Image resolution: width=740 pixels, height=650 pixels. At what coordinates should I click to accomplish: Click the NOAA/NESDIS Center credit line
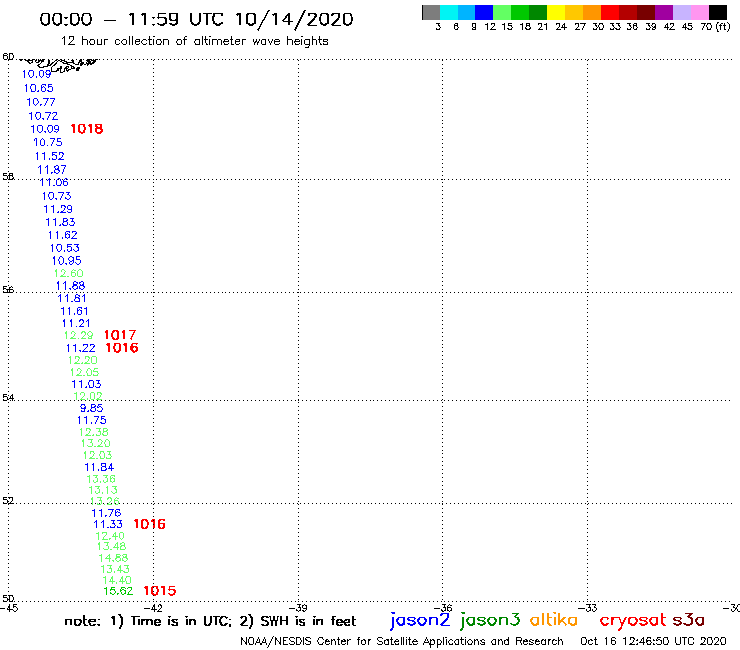click(x=402, y=641)
